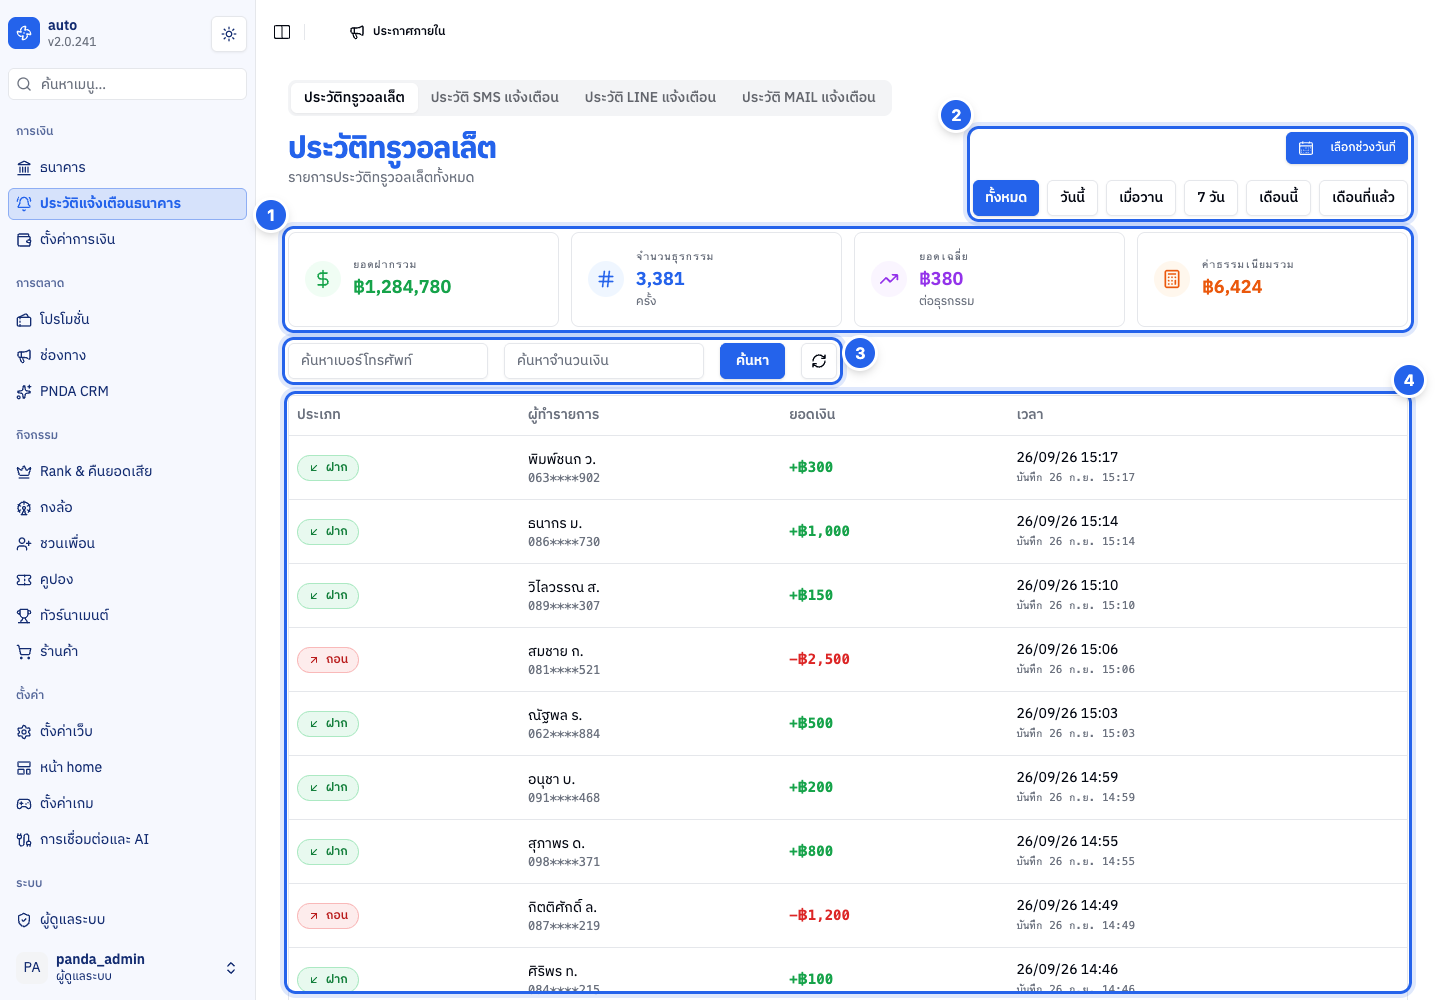
Task: Focus the ค้นหาเบอร์โทรศัพท์ phone search field
Action: (388, 361)
